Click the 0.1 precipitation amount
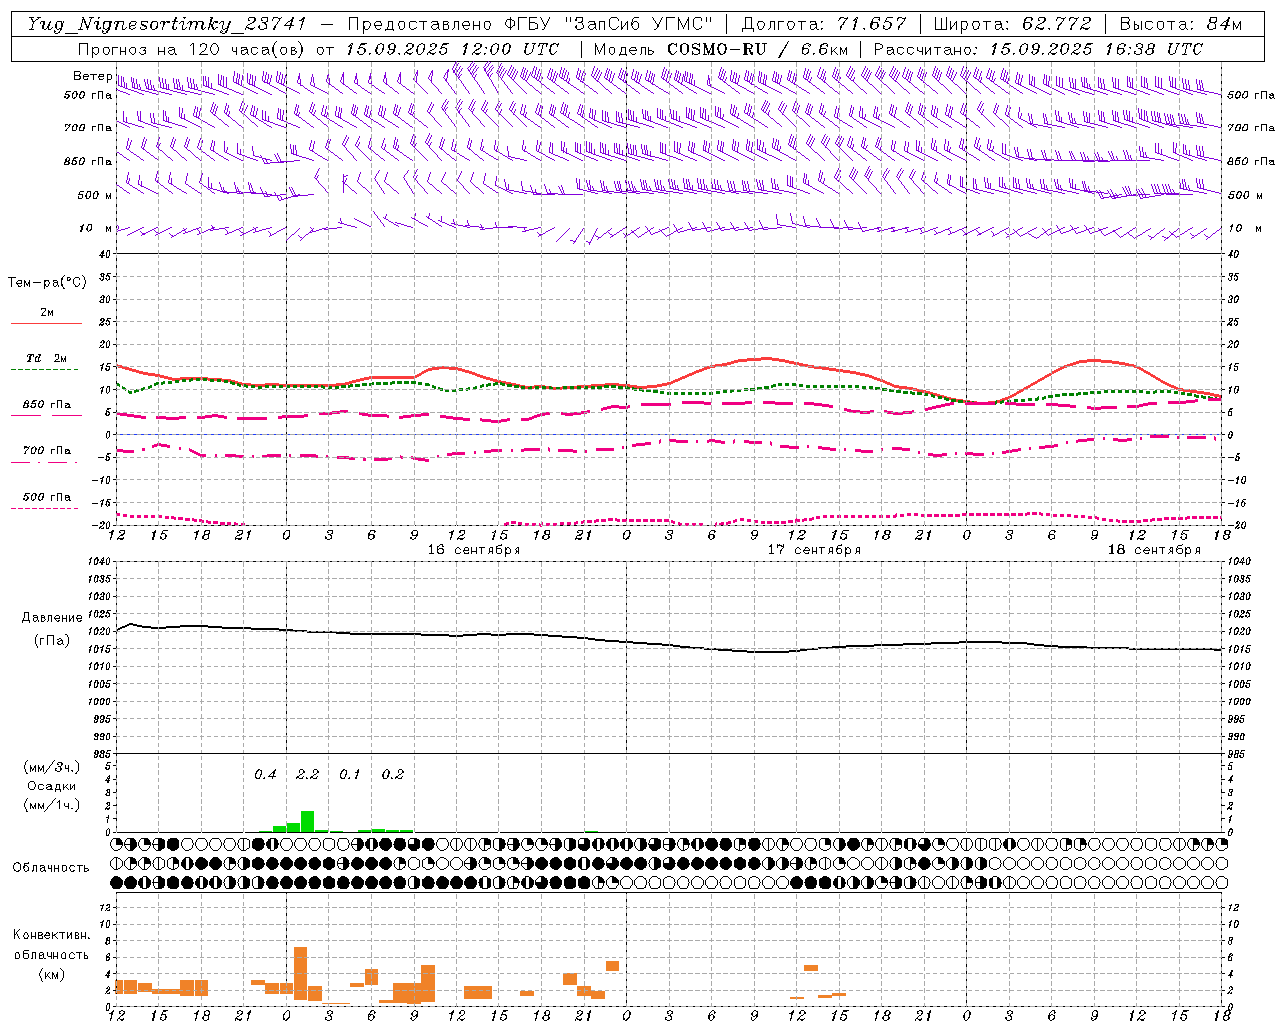 [x=350, y=774]
